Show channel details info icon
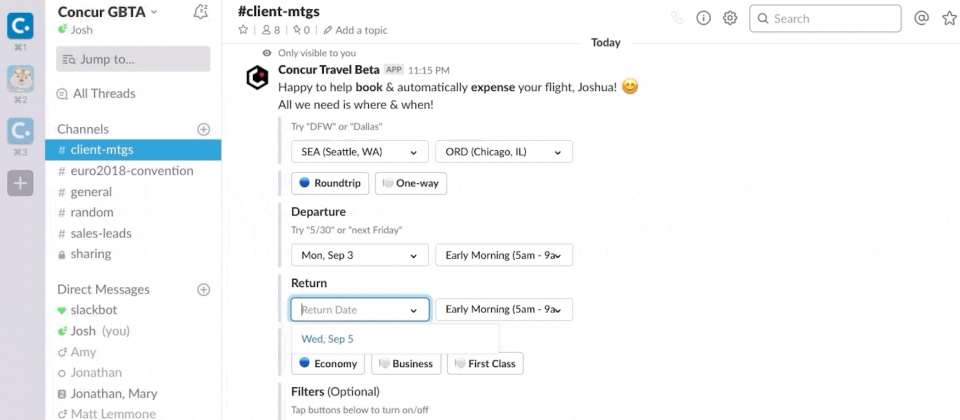Viewport: 960px width, 420px height. point(703,18)
